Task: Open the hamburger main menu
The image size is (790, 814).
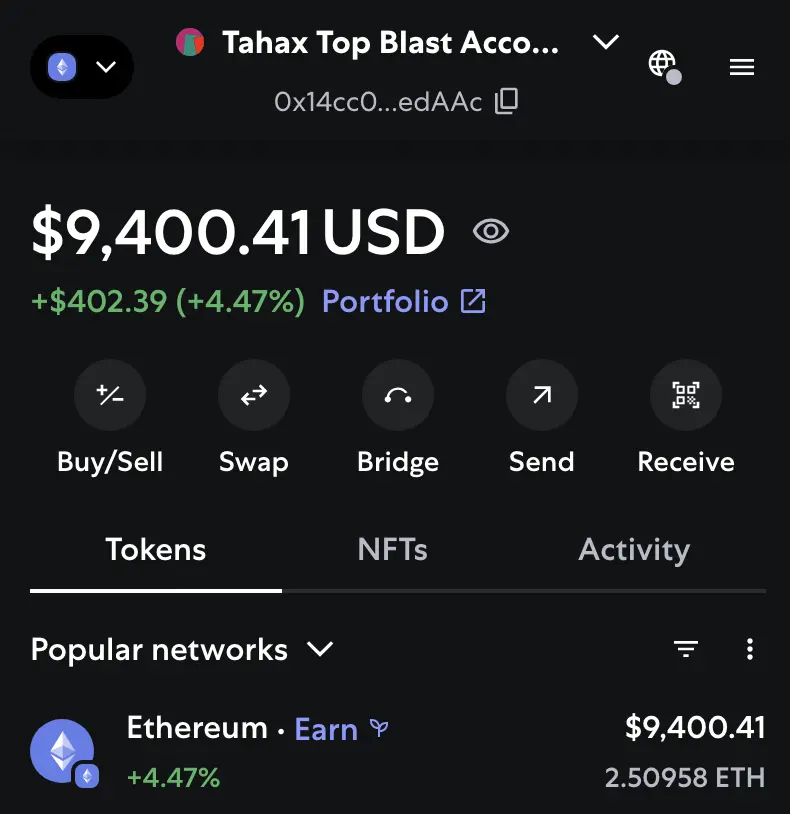Action: (x=741, y=67)
